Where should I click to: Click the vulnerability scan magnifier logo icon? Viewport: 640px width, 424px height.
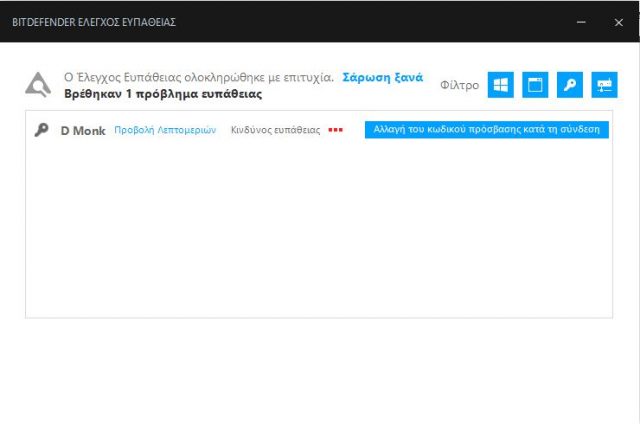click(38, 84)
